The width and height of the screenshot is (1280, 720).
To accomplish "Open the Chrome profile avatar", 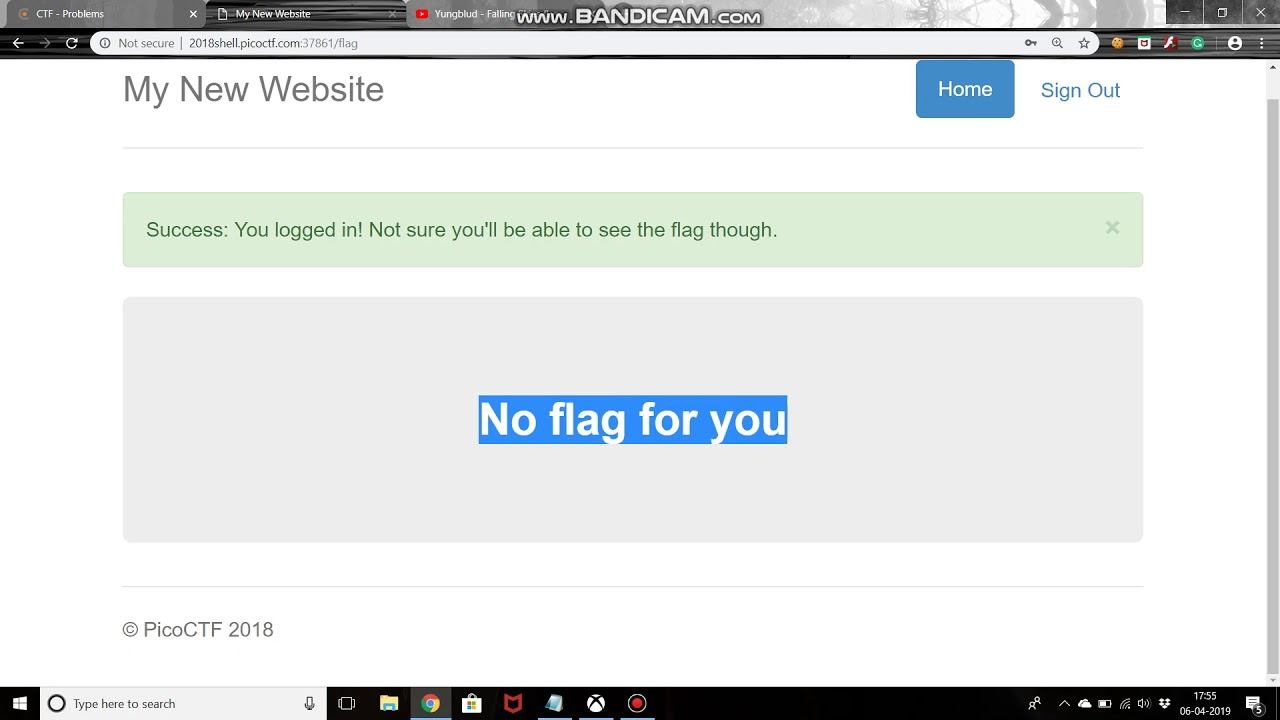I will [x=1235, y=43].
